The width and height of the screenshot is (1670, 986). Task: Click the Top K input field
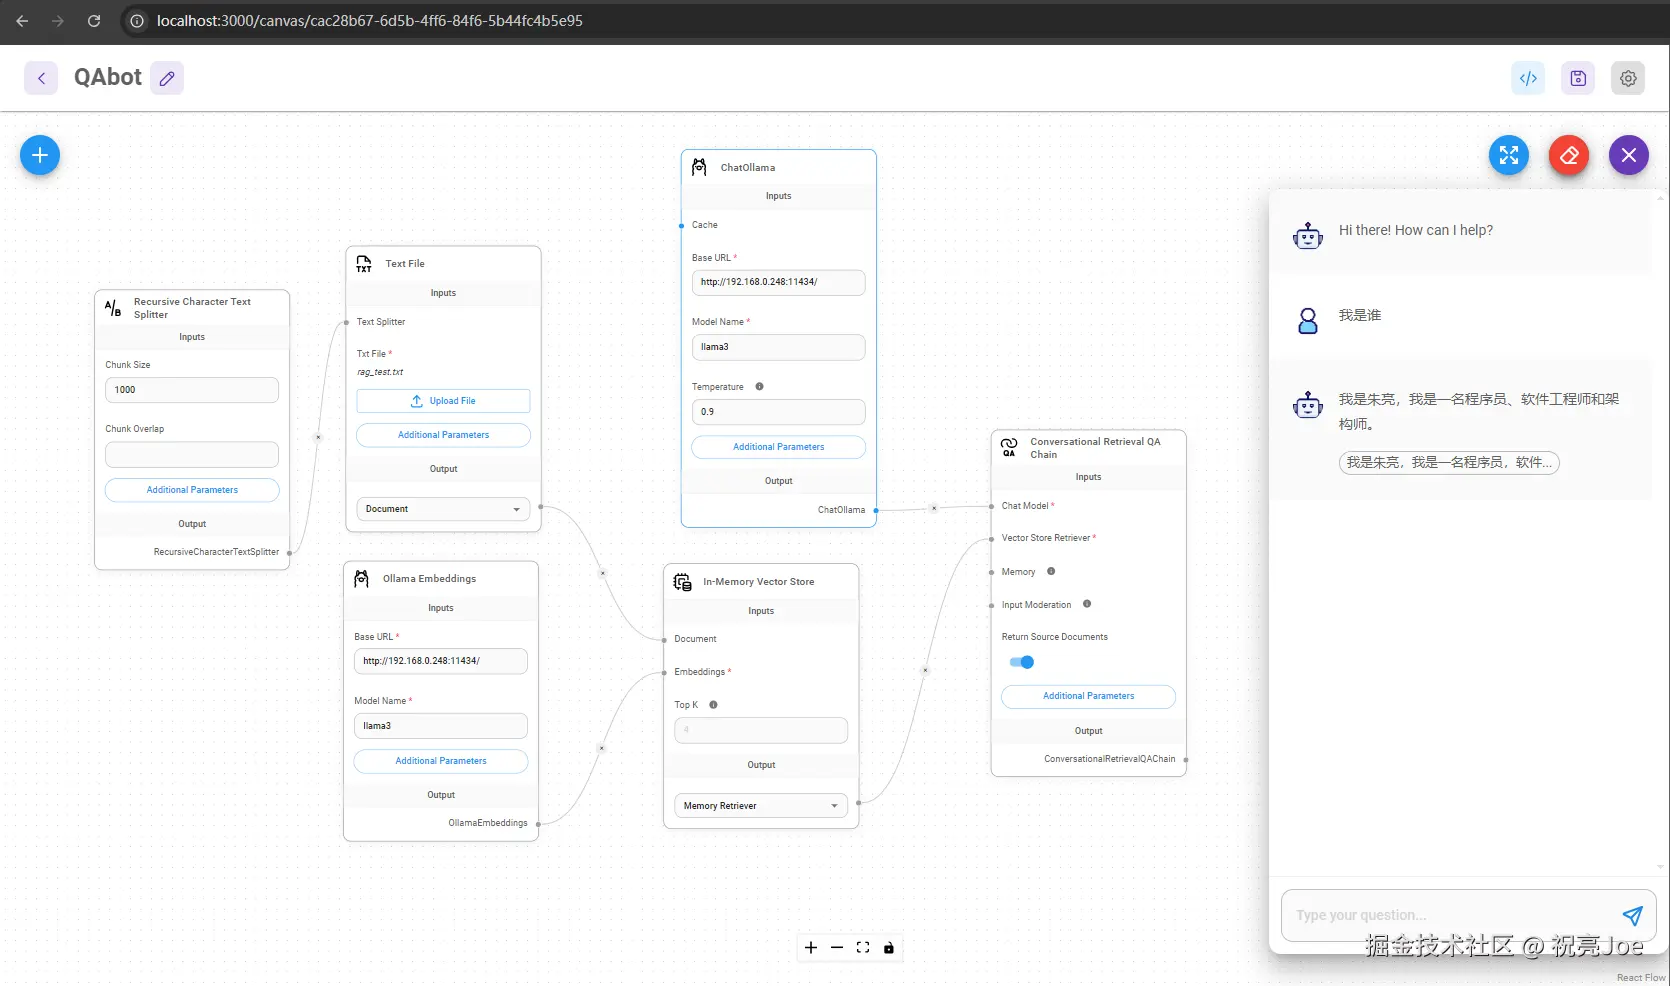click(x=761, y=730)
